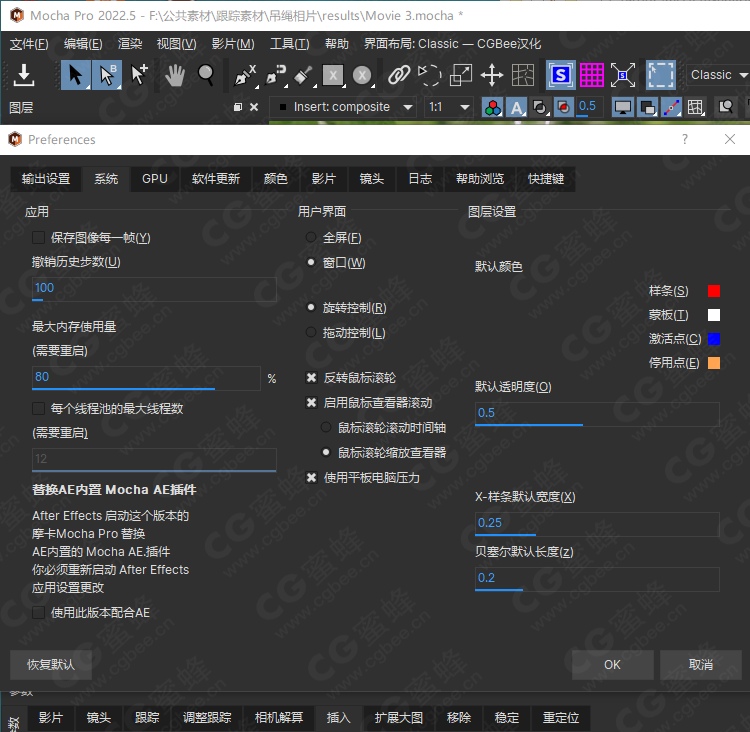Toggle the magenta Planar Grid icon
The width and height of the screenshot is (750, 732).
[x=592, y=75]
